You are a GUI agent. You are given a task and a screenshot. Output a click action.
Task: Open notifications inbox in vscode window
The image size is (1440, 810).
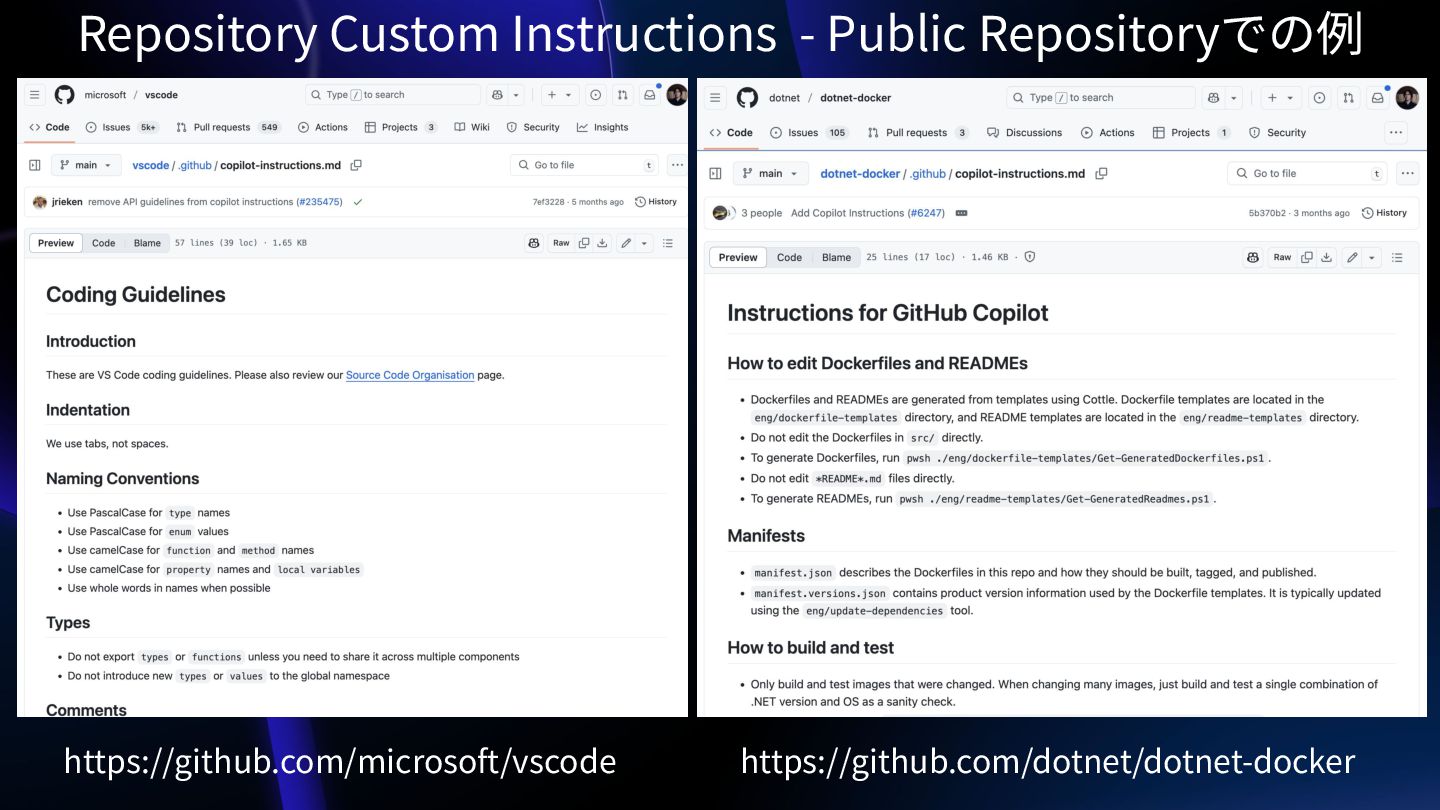[x=650, y=95]
